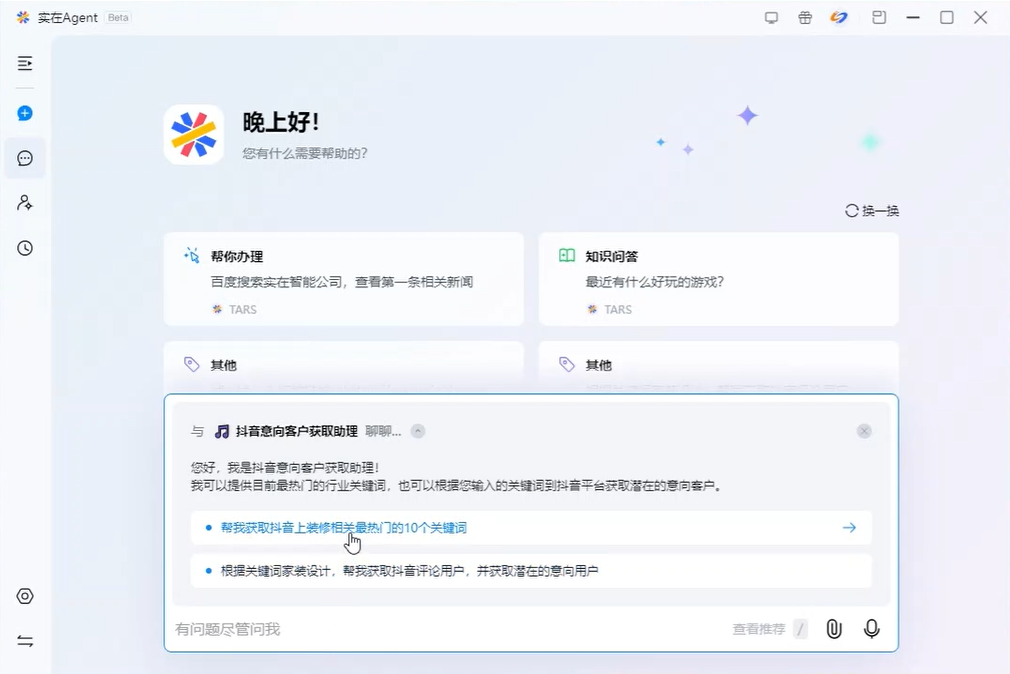Open settings via the gear icon at sidebar bottom
Screen dimensions: 1010x674
[x=24, y=596]
